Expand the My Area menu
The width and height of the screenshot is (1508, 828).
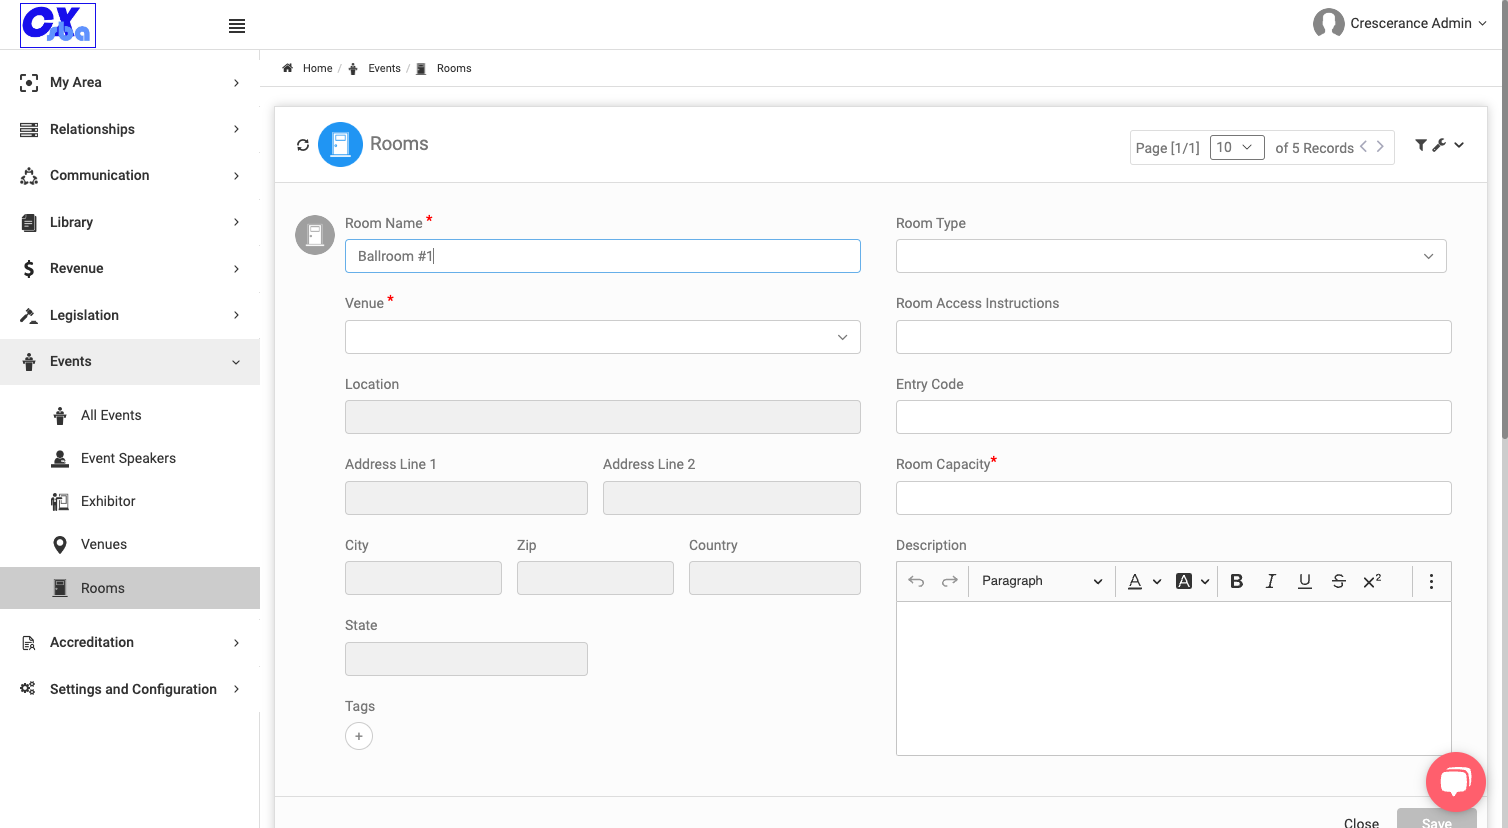pyautogui.click(x=130, y=83)
